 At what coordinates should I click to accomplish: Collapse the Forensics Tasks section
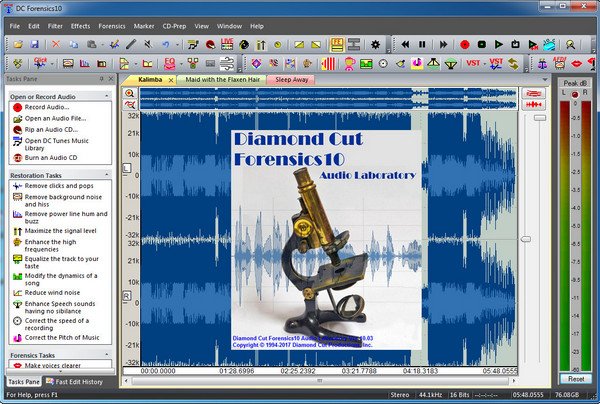[106, 355]
